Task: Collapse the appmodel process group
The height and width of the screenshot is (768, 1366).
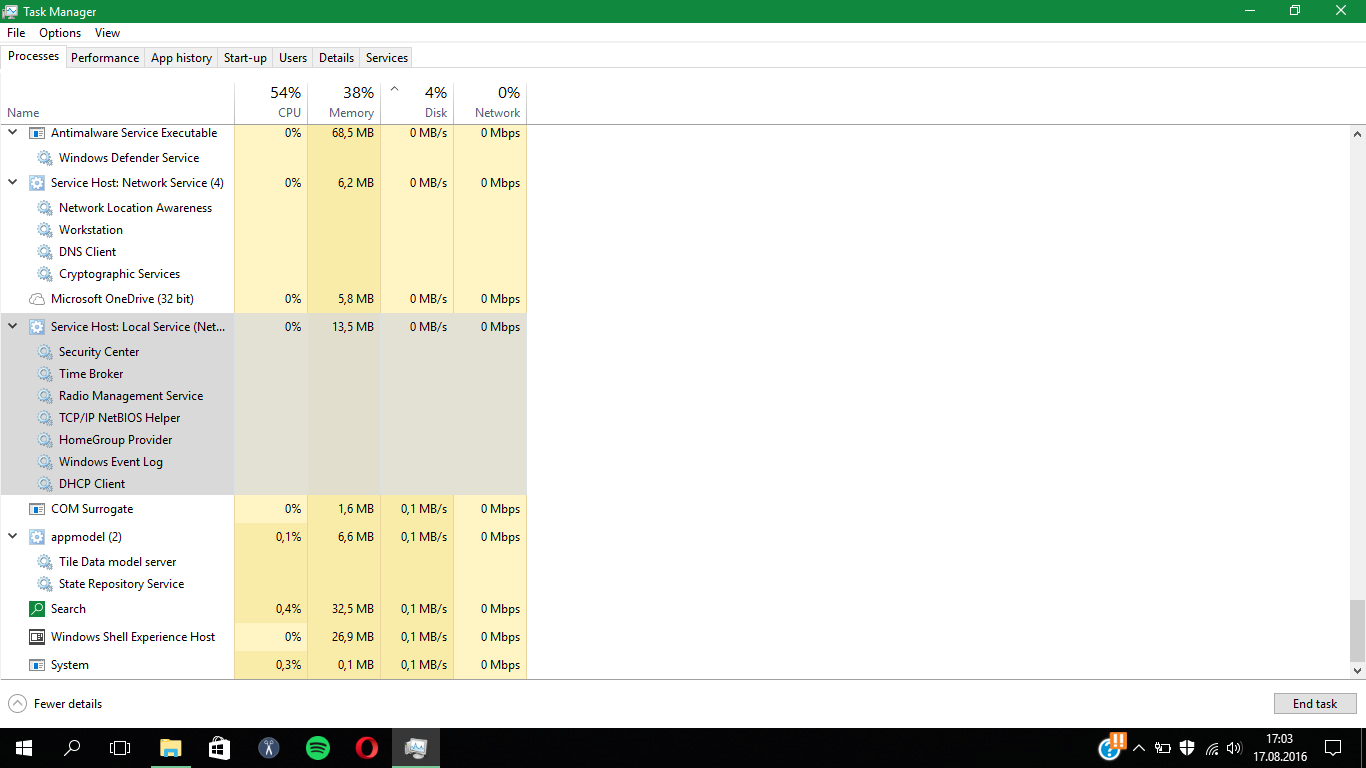Action: [13, 537]
